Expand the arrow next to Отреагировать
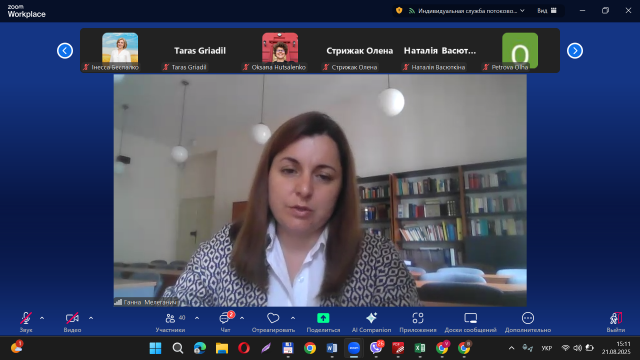This screenshot has width=640, height=360. [x=293, y=318]
